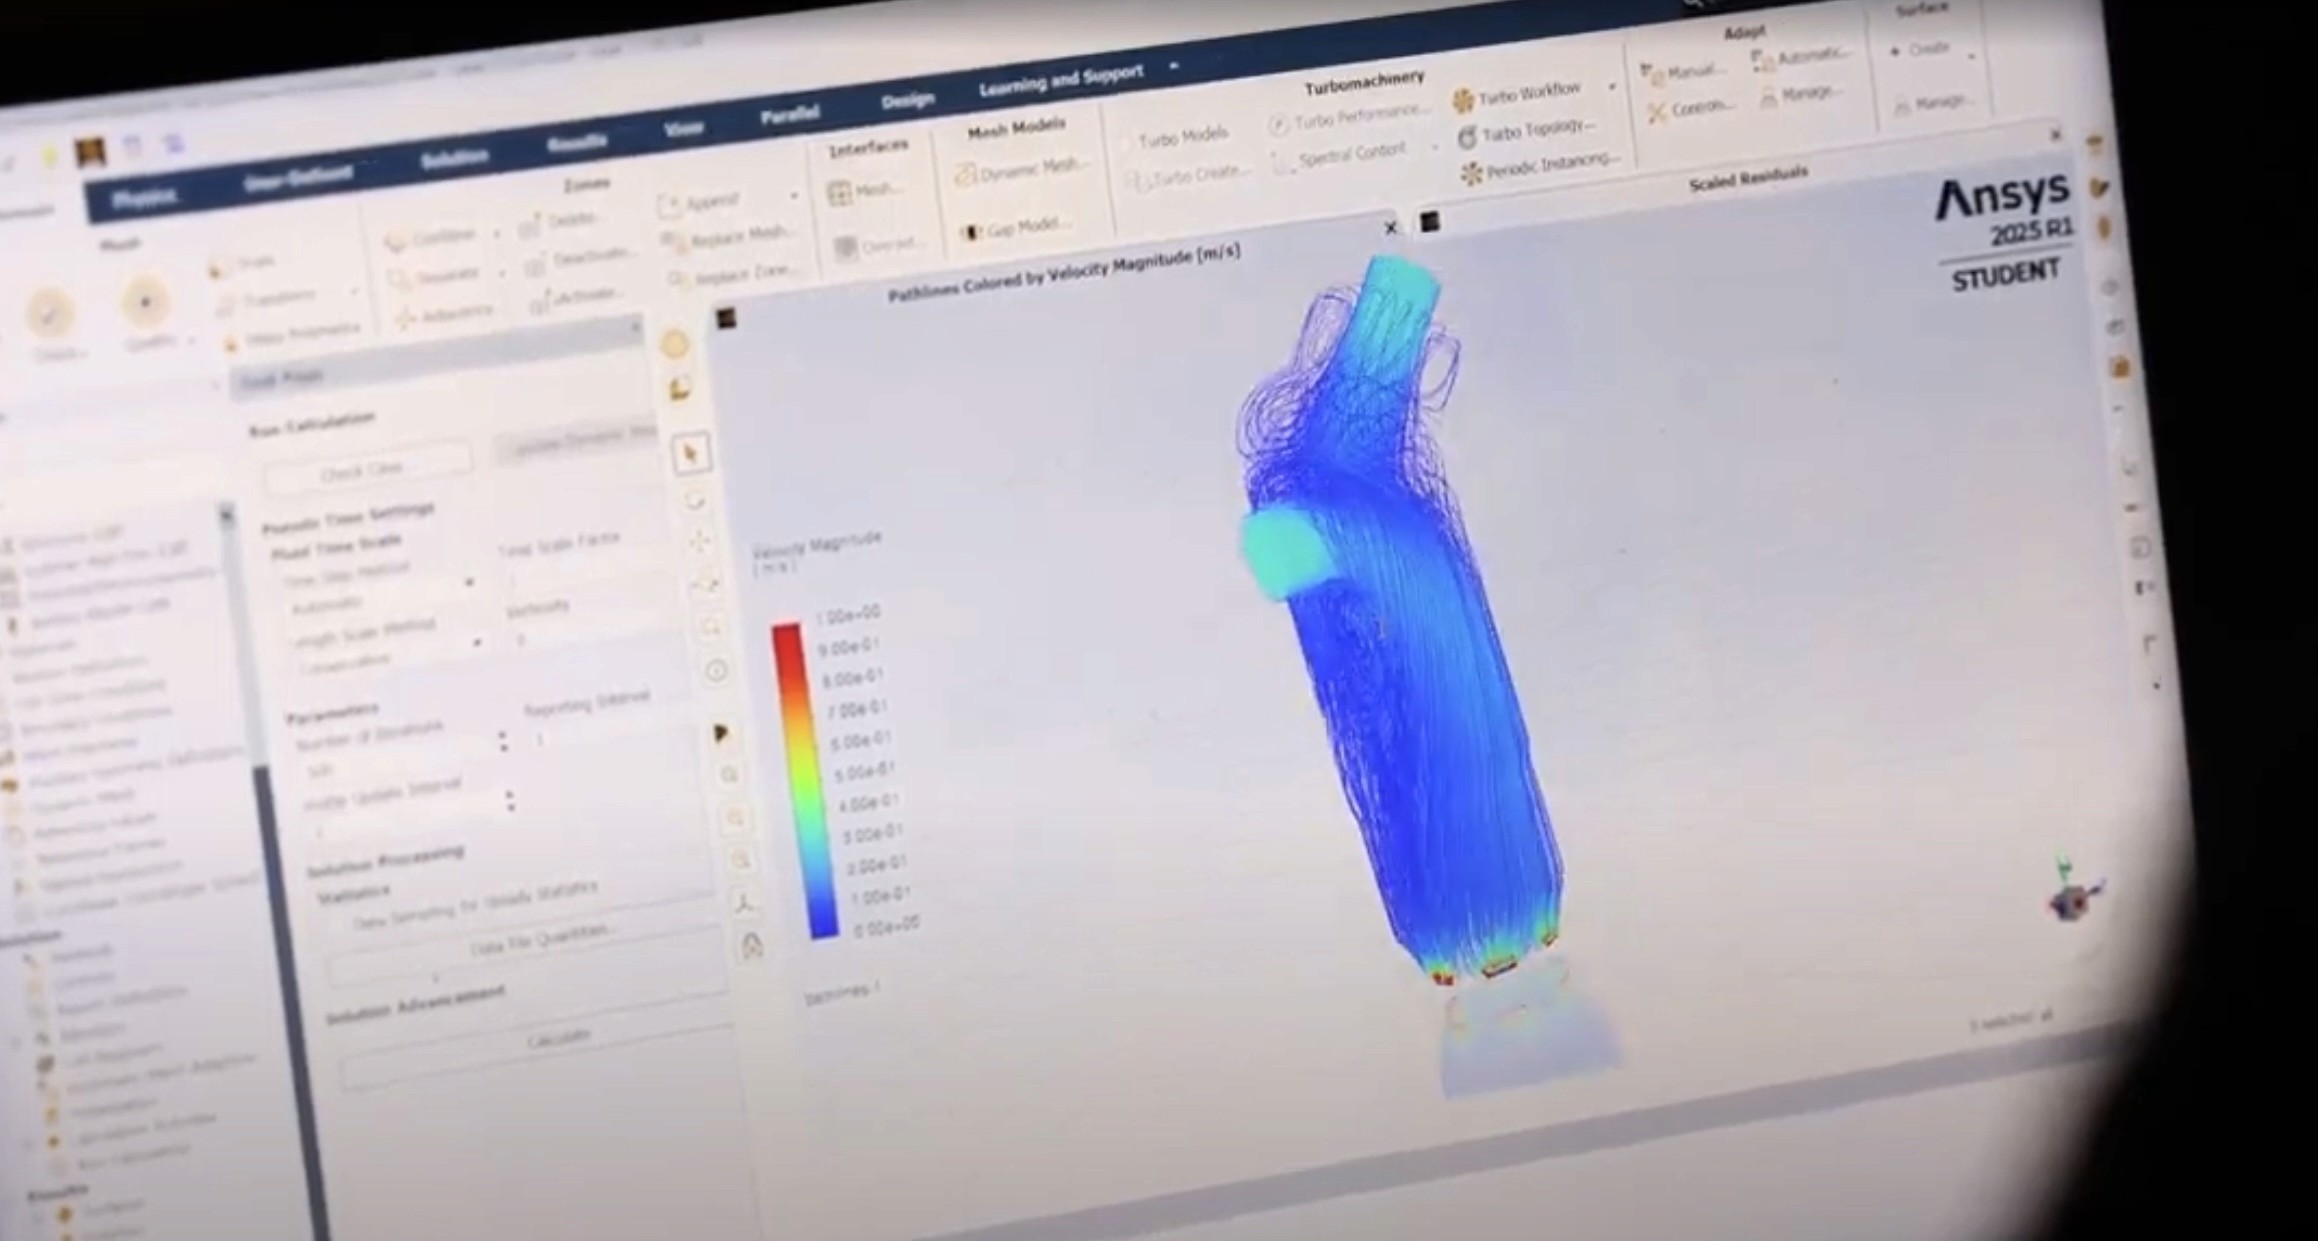The width and height of the screenshot is (2318, 1241).
Task: Open the Mesh interfaces tool
Action: pyautogui.click(x=863, y=191)
